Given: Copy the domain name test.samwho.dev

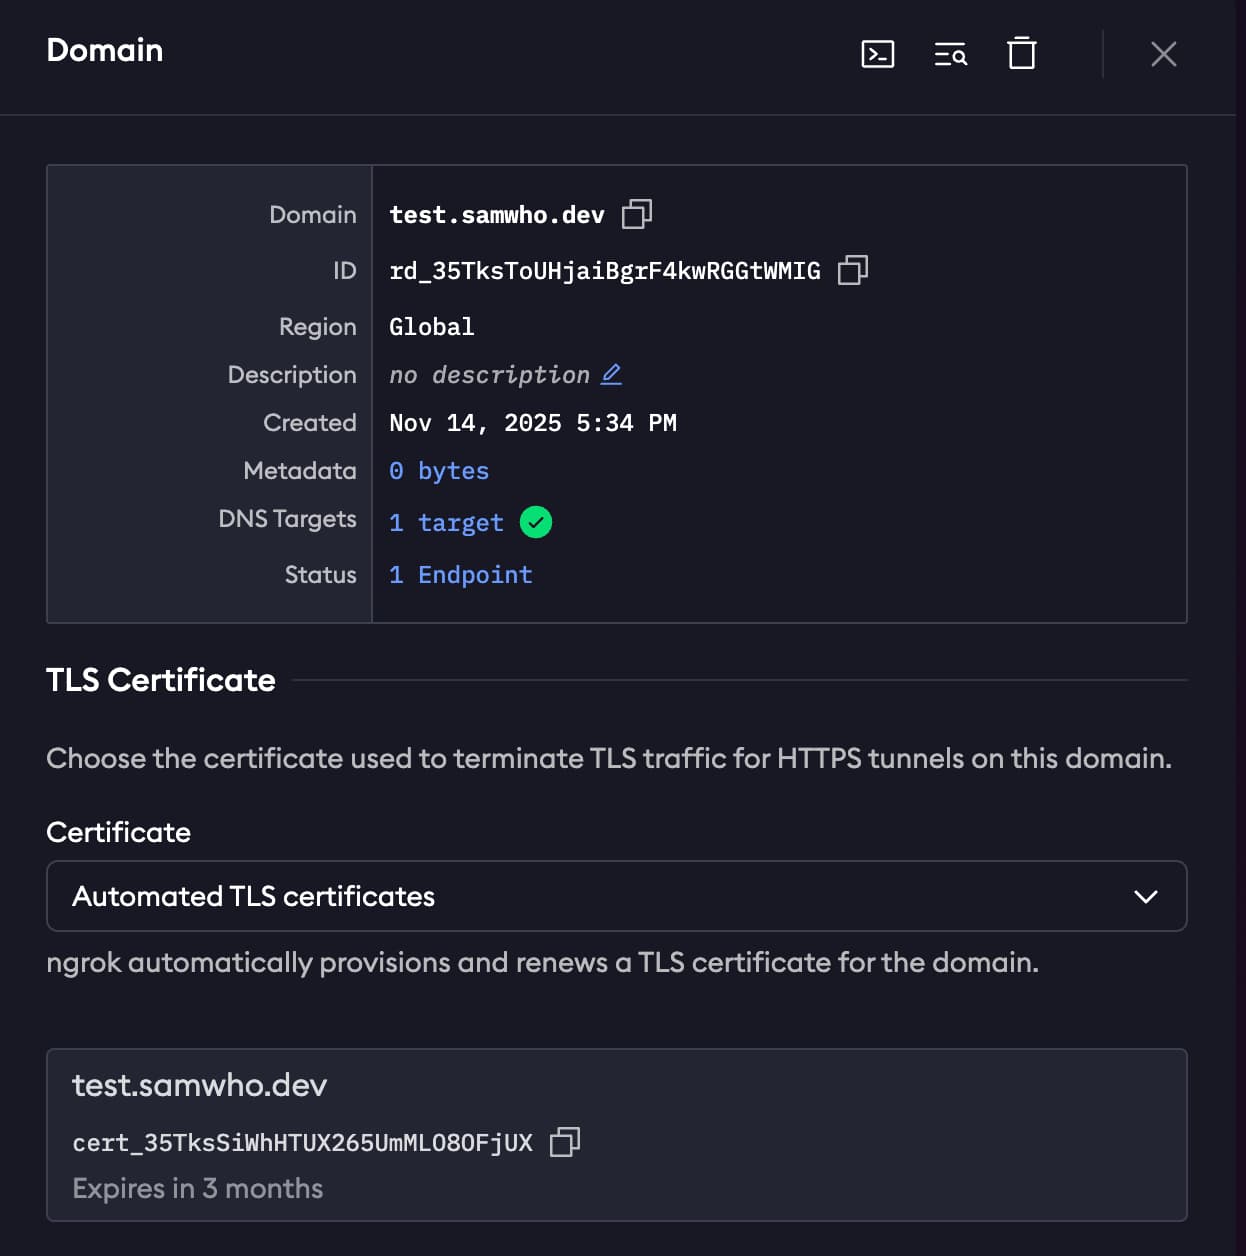Looking at the screenshot, I should point(638,213).
